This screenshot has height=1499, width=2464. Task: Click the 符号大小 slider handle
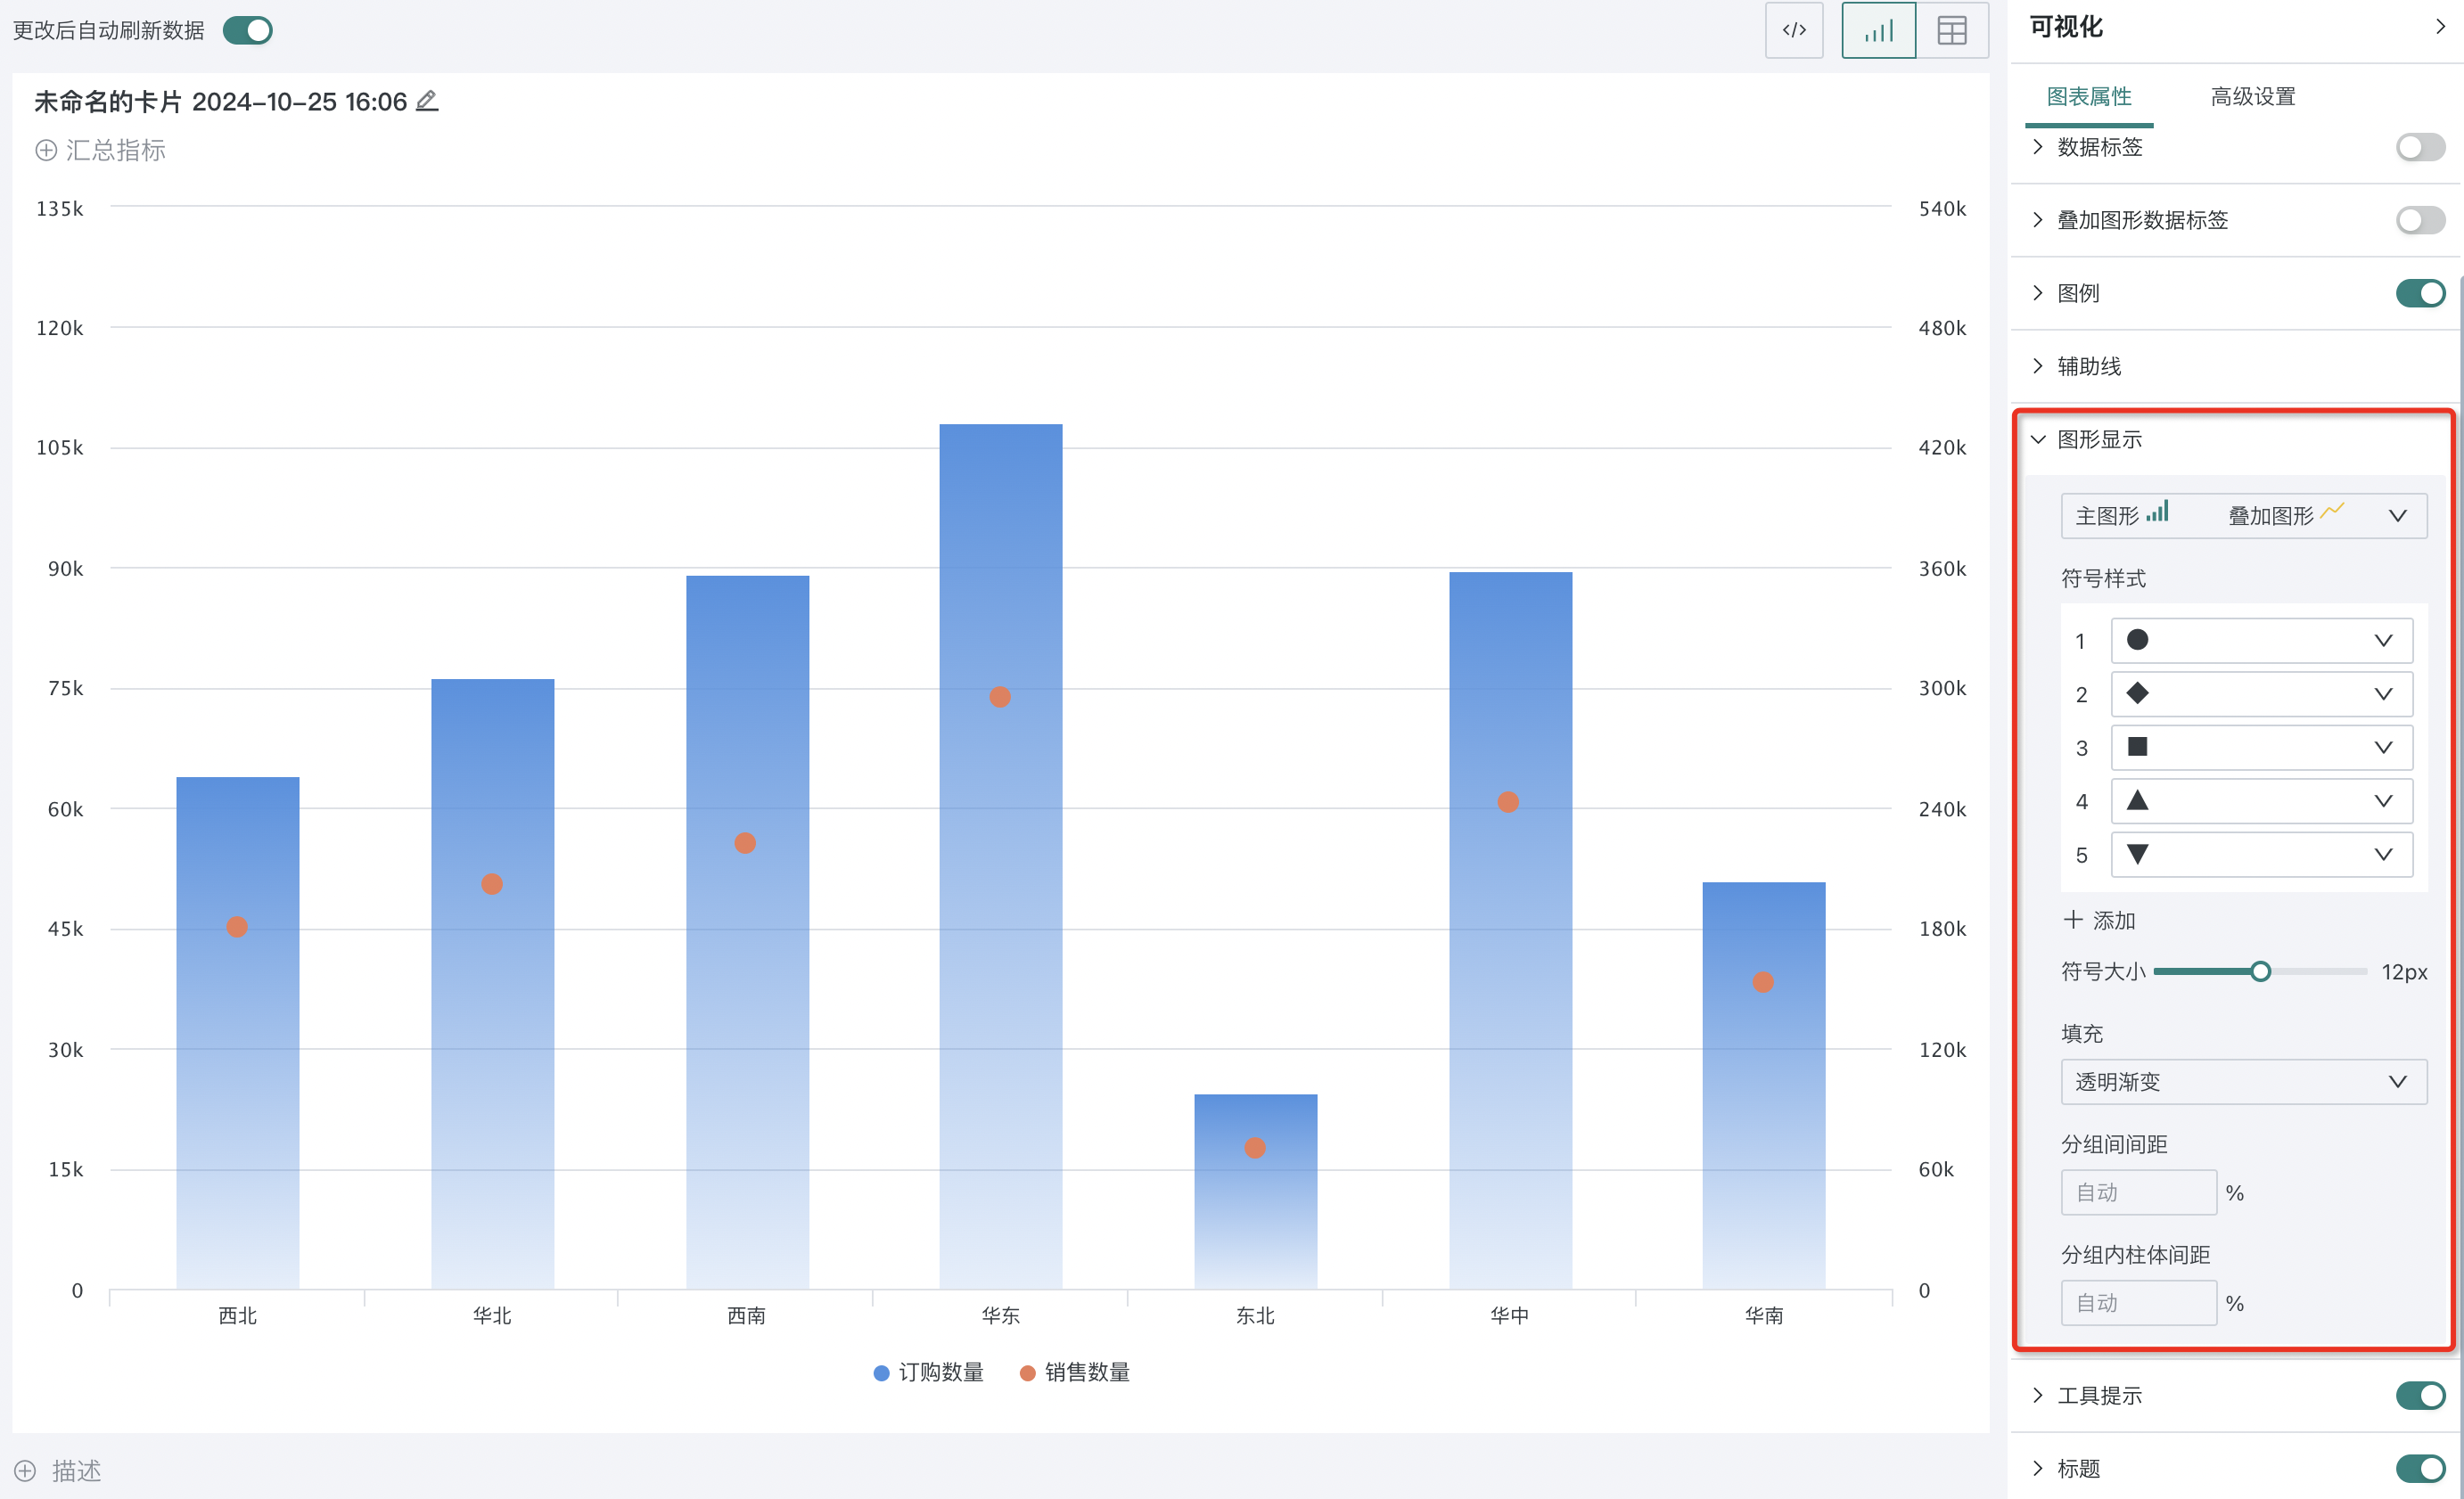(2260, 972)
